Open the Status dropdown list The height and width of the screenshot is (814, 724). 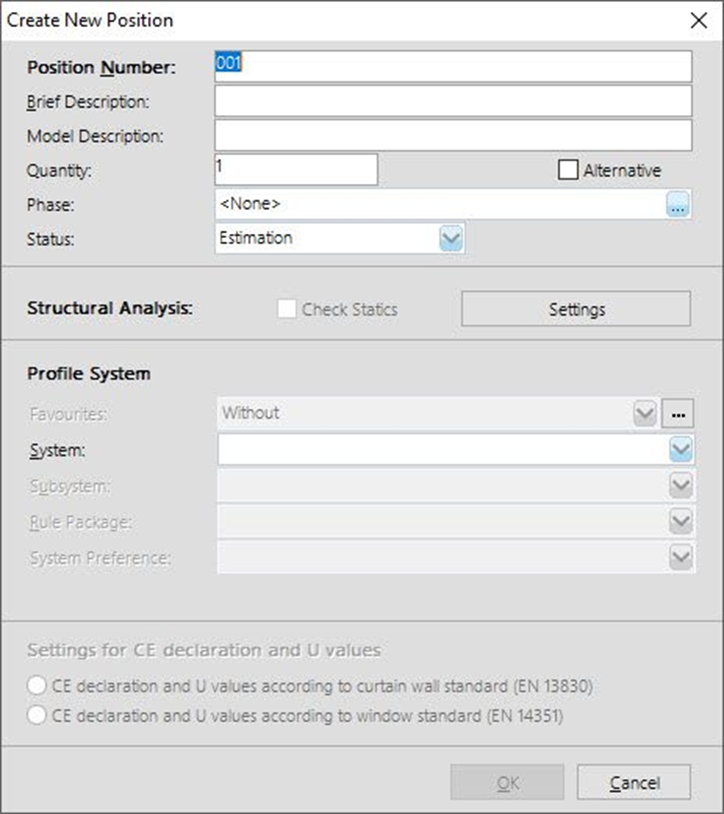[x=450, y=238]
